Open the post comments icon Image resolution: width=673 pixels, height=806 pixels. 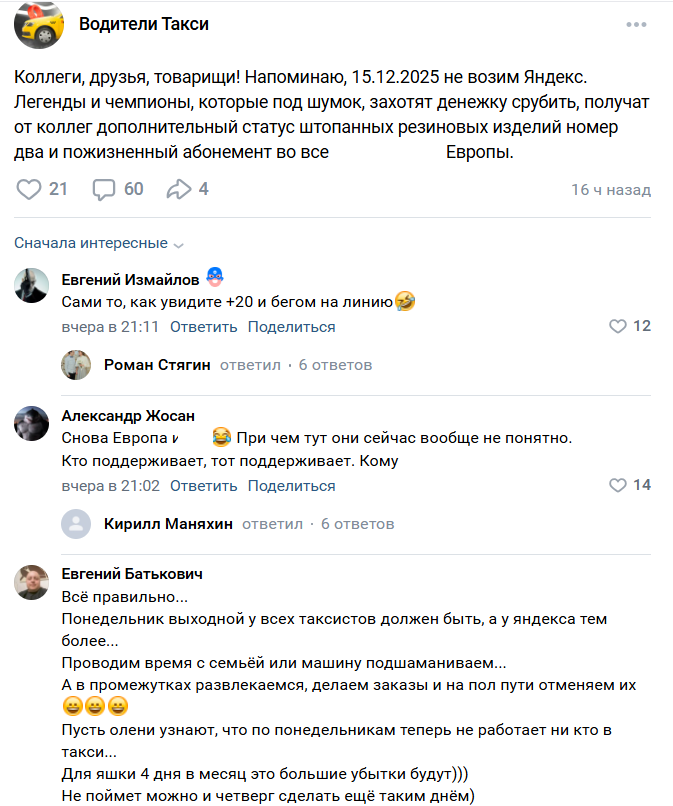(105, 189)
